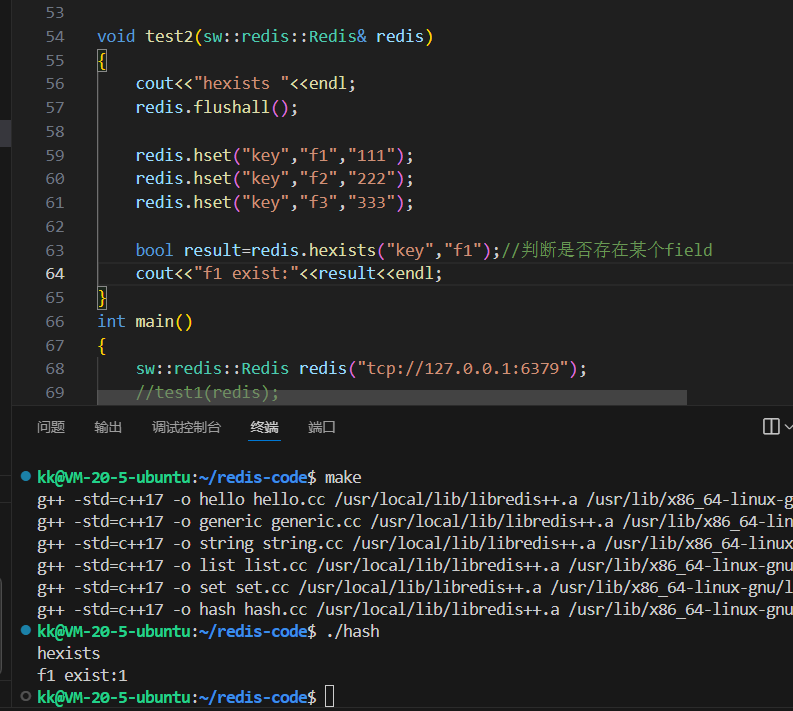This screenshot has height=711, width=793.
Task: Open the 问题 panel tab
Action: [51, 427]
